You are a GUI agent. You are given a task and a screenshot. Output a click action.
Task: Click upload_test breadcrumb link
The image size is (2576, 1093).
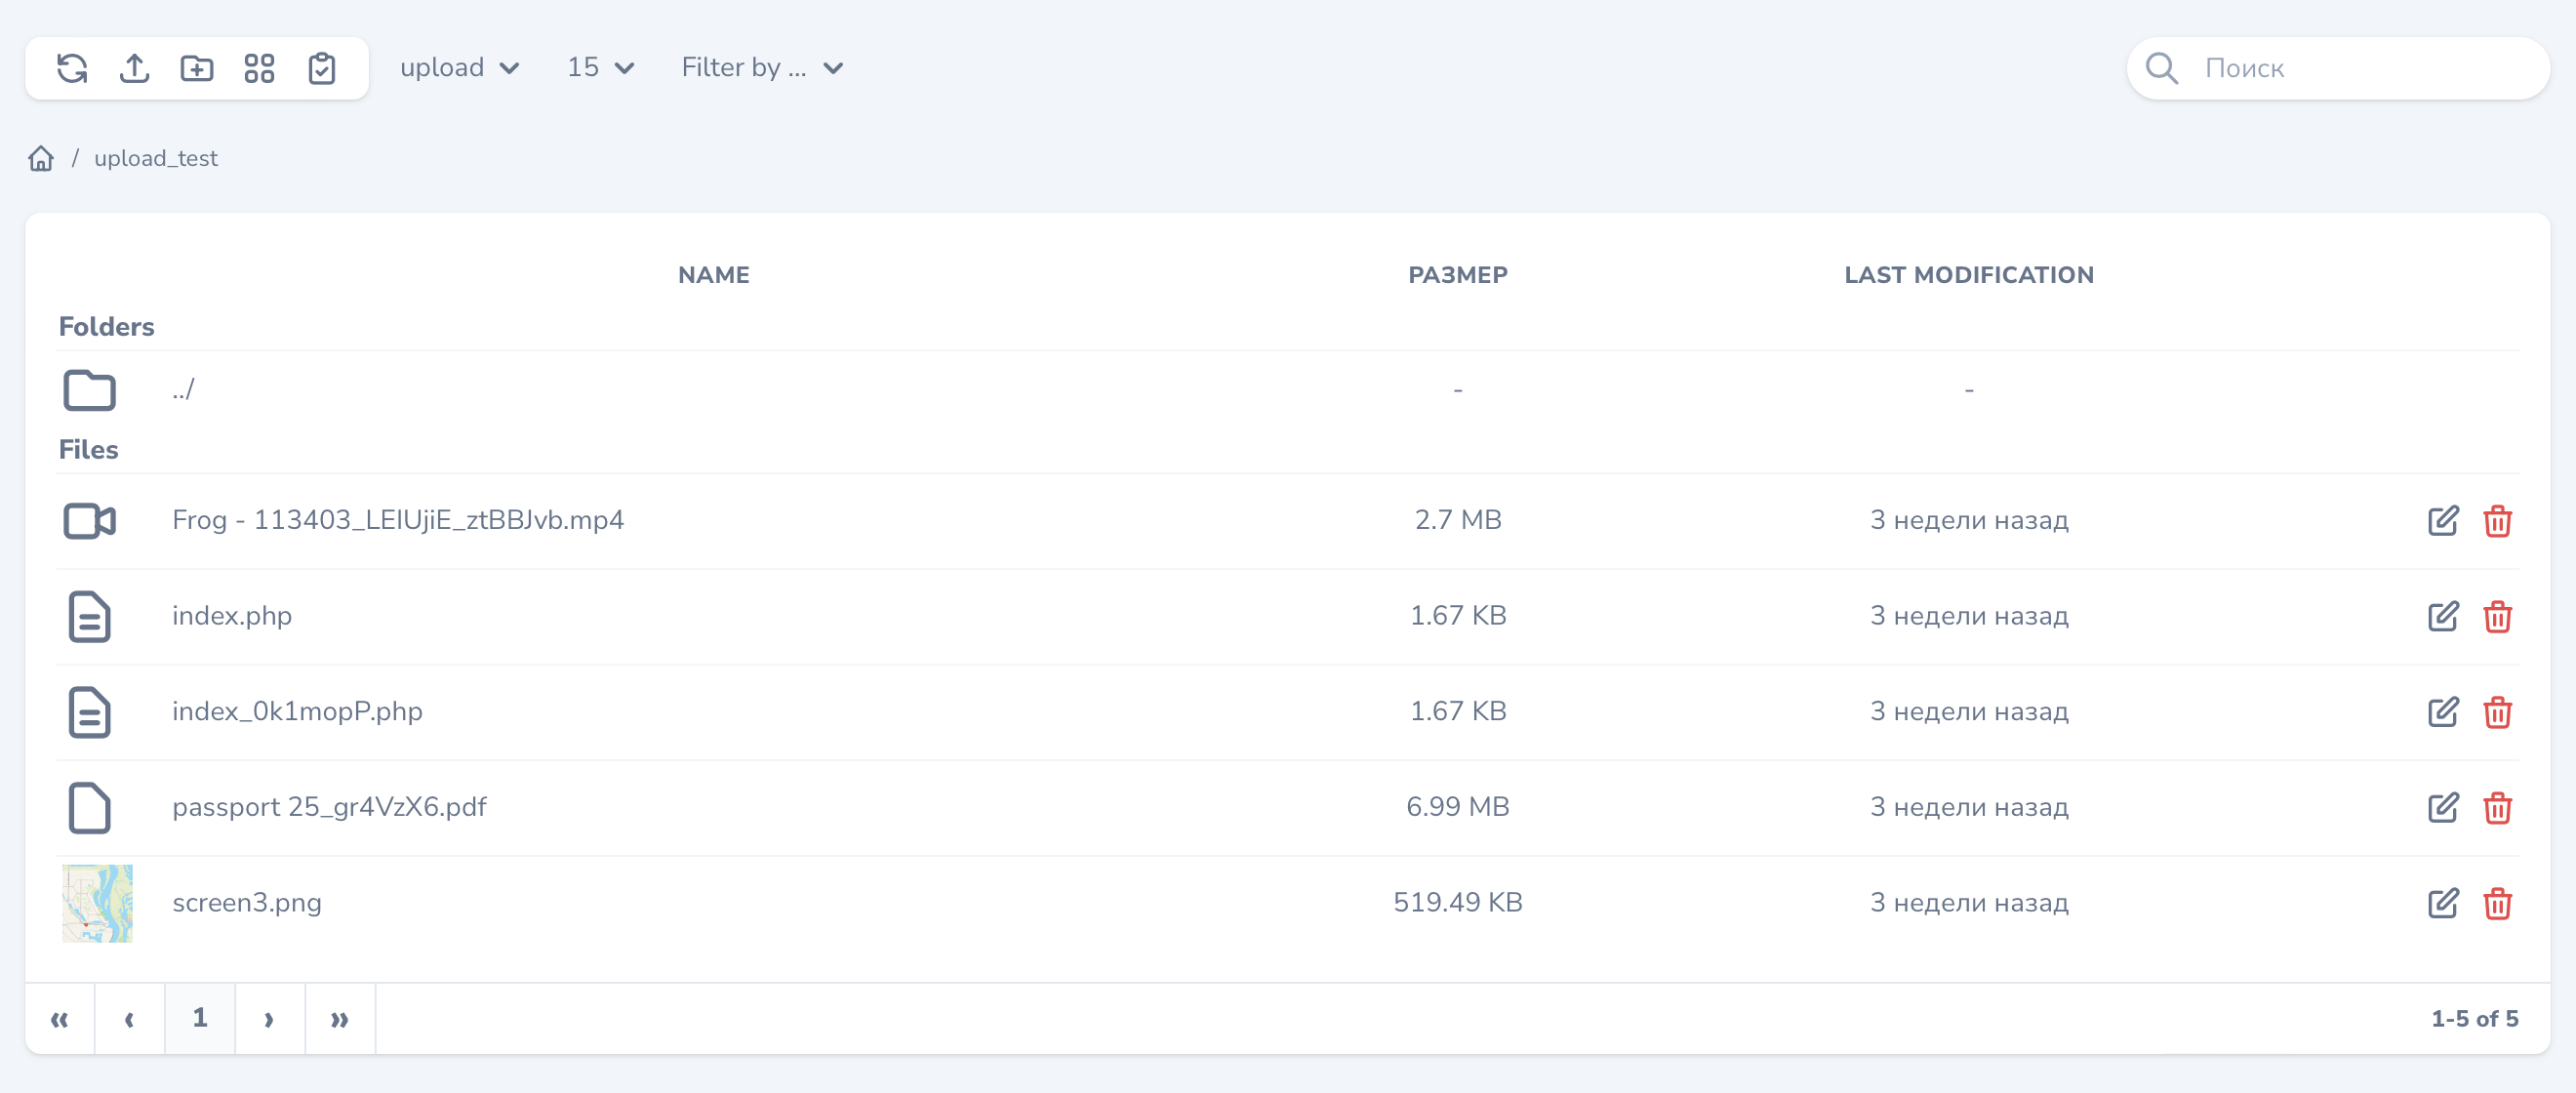(x=156, y=158)
